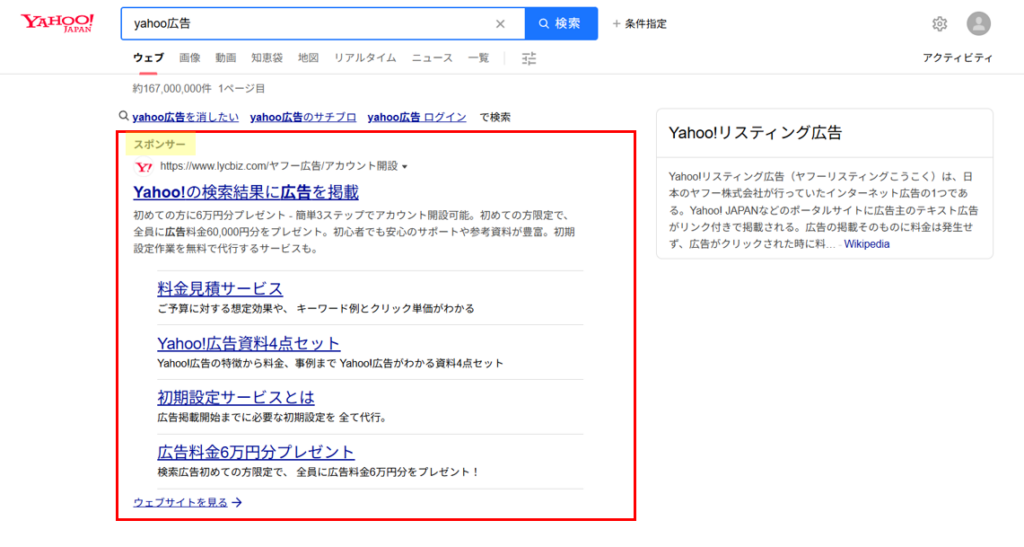Click the Yahoo! JAPAN logo
The width and height of the screenshot is (1024, 547).
57,23
